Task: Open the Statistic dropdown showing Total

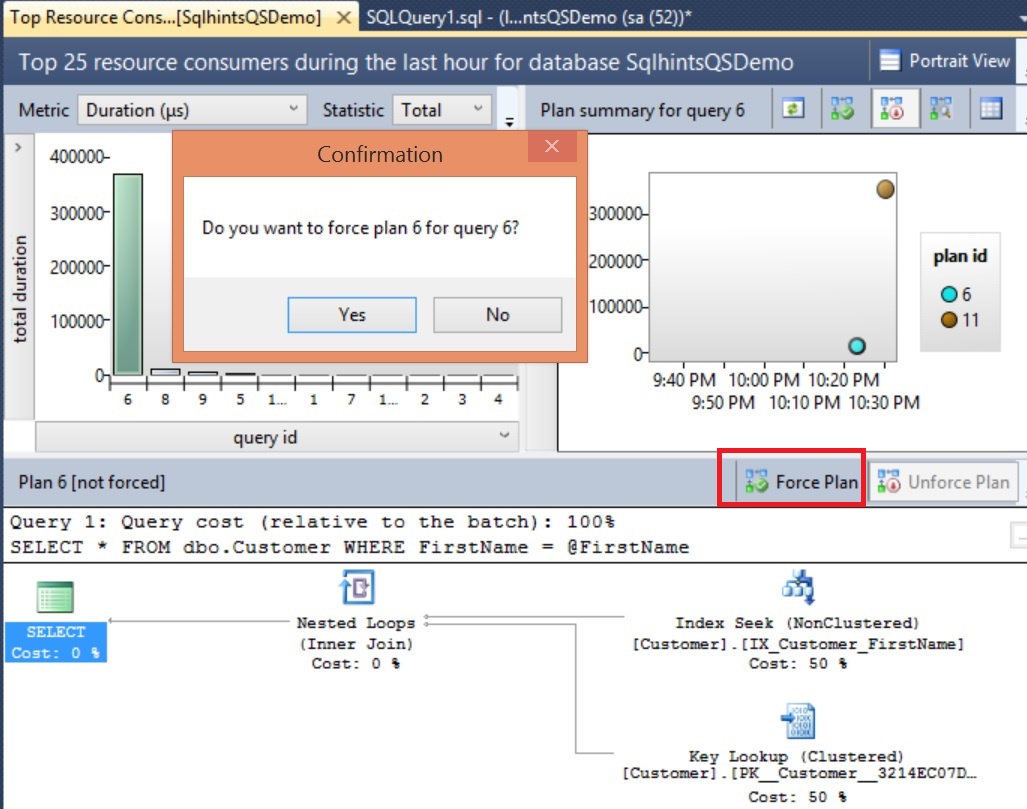Action: pyautogui.click(x=444, y=110)
